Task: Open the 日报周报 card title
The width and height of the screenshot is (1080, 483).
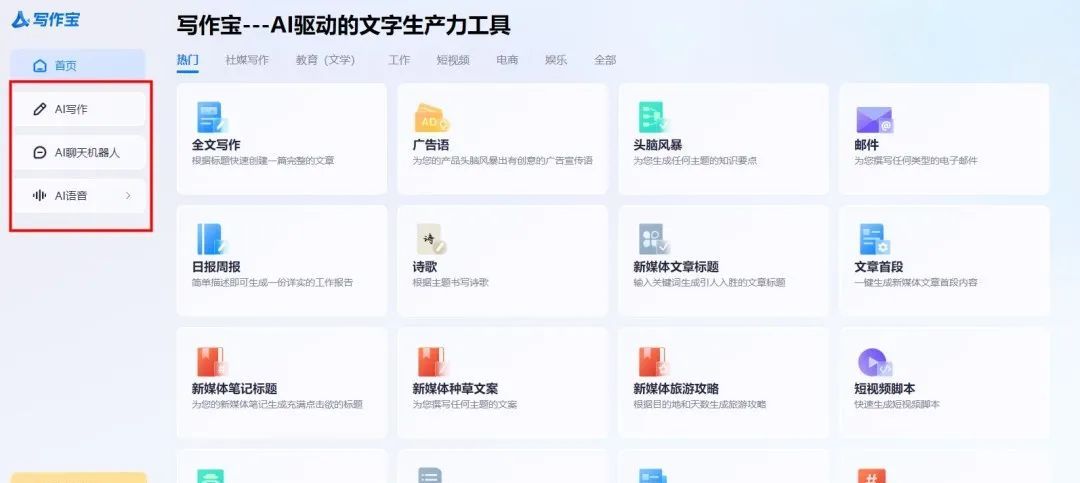Action: point(216,267)
